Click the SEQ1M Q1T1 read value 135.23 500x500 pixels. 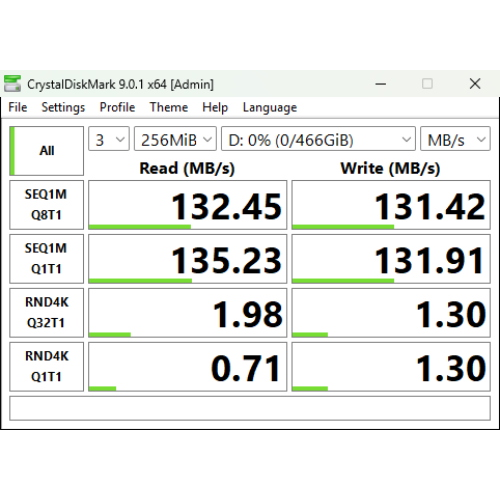[188, 259]
